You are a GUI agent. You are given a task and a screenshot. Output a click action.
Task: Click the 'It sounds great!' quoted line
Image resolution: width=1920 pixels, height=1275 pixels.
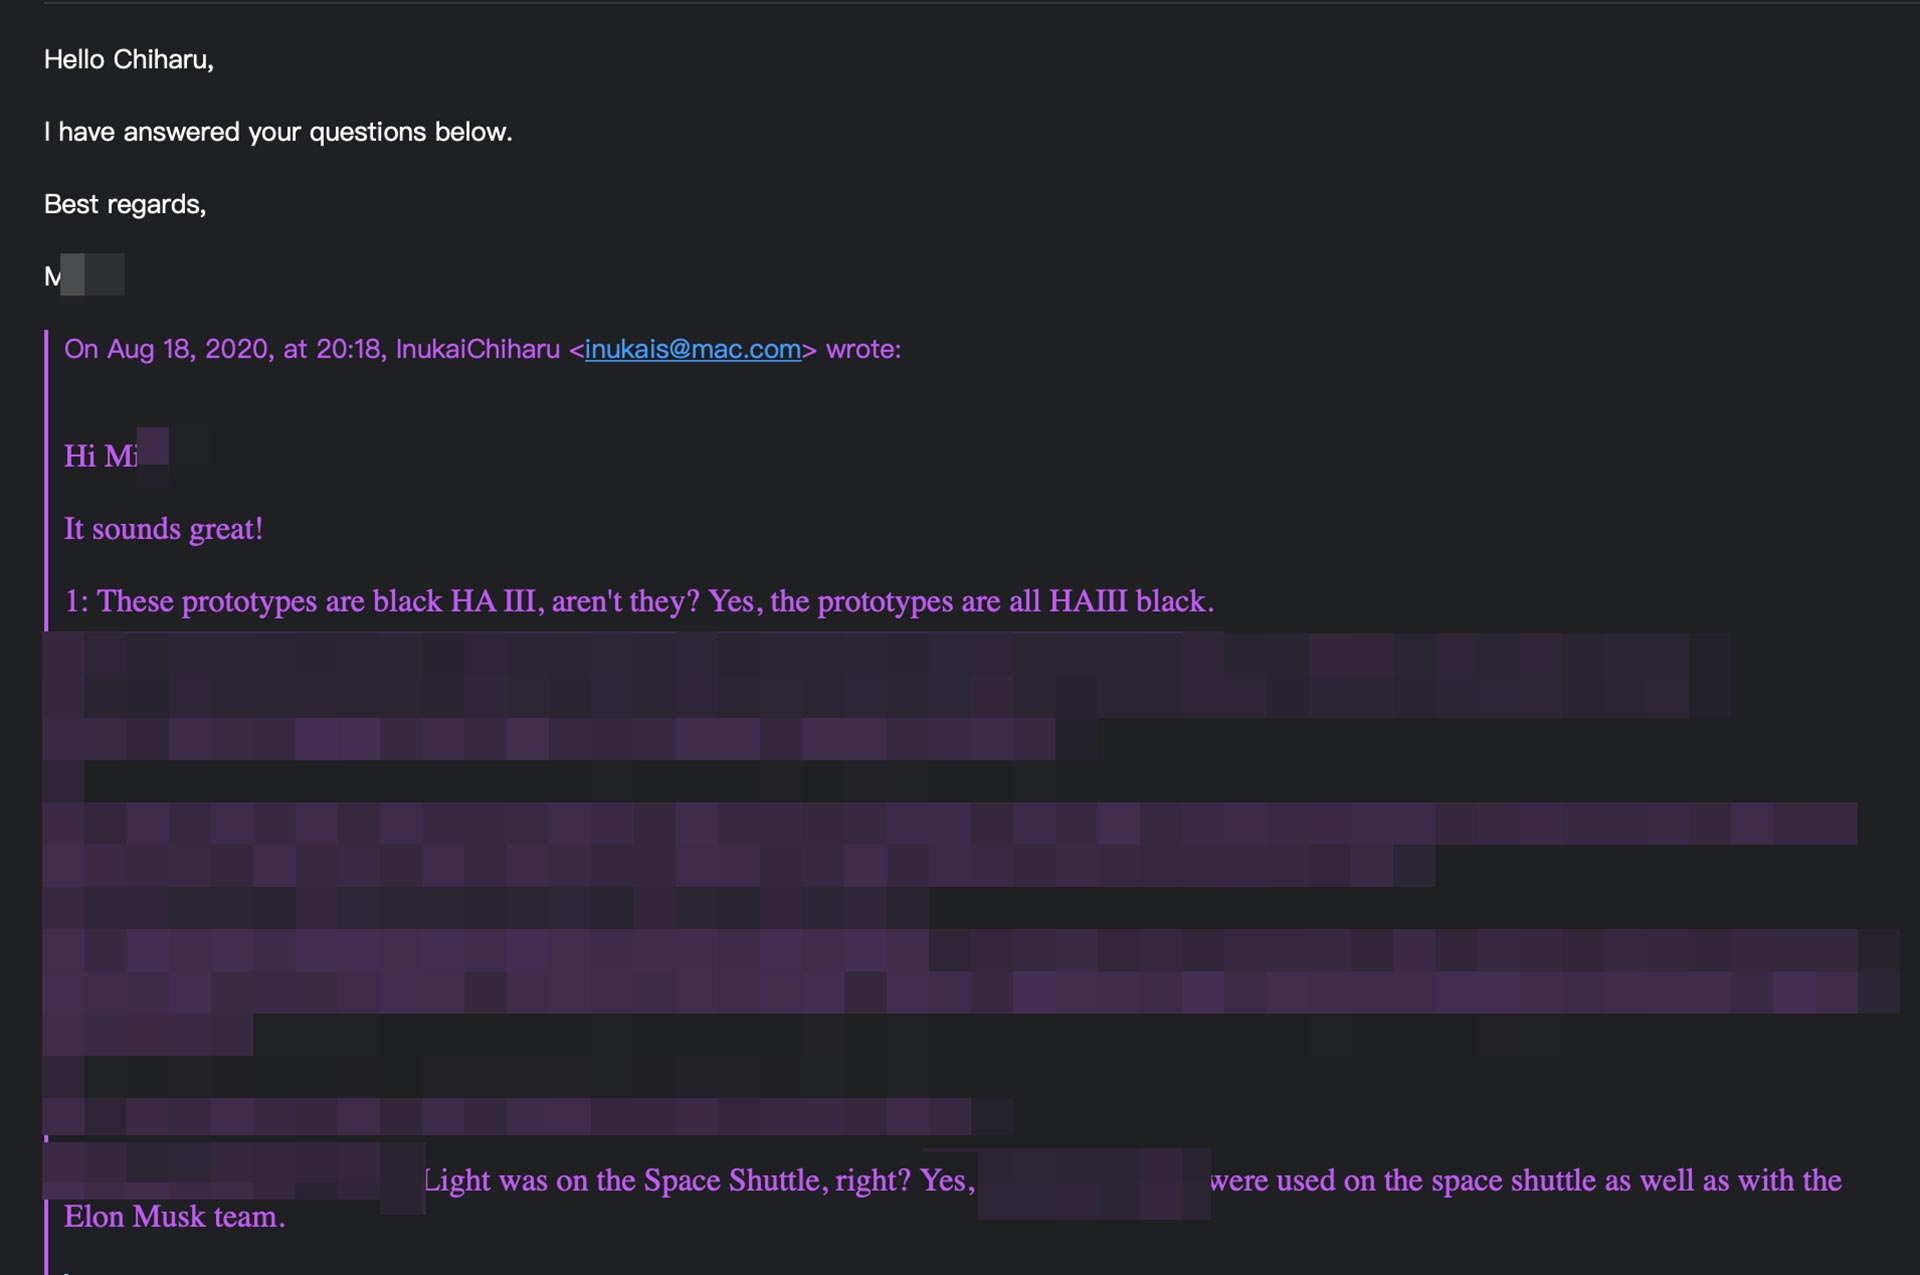(x=163, y=529)
